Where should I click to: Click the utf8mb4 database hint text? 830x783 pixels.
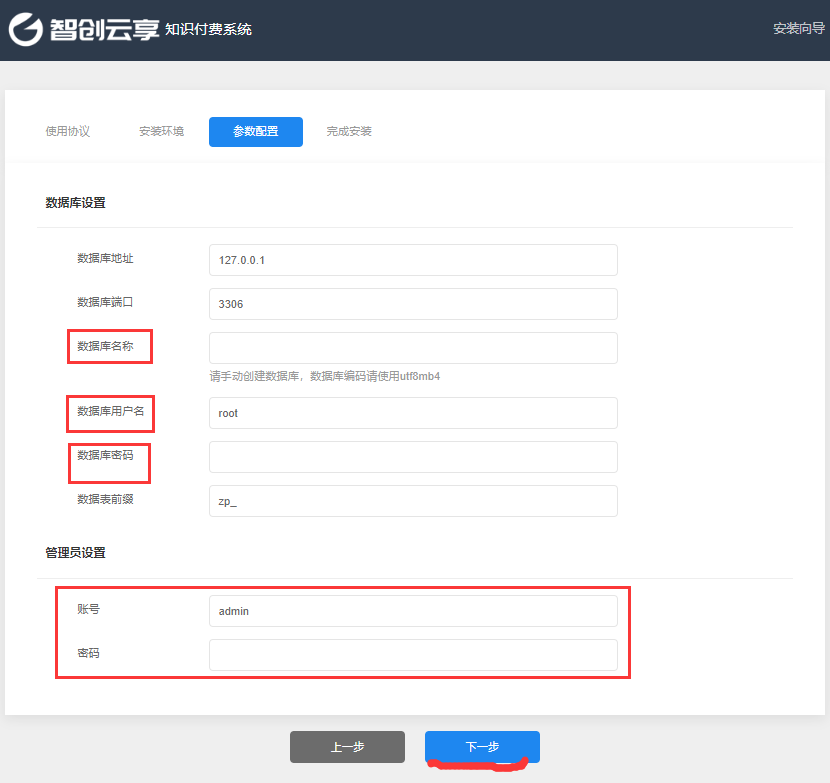(324, 376)
